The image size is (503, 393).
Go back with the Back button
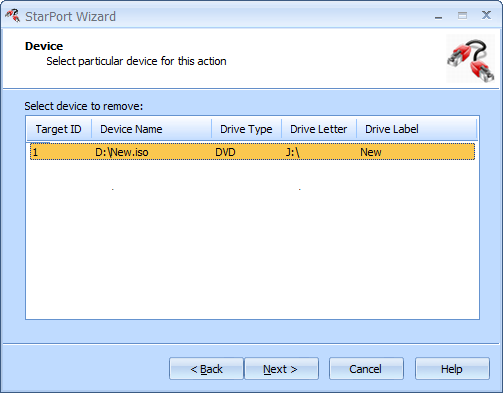pyautogui.click(x=206, y=369)
